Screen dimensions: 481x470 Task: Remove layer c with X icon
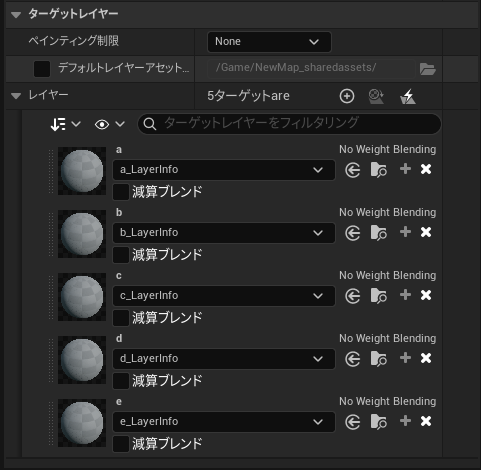[x=426, y=295]
